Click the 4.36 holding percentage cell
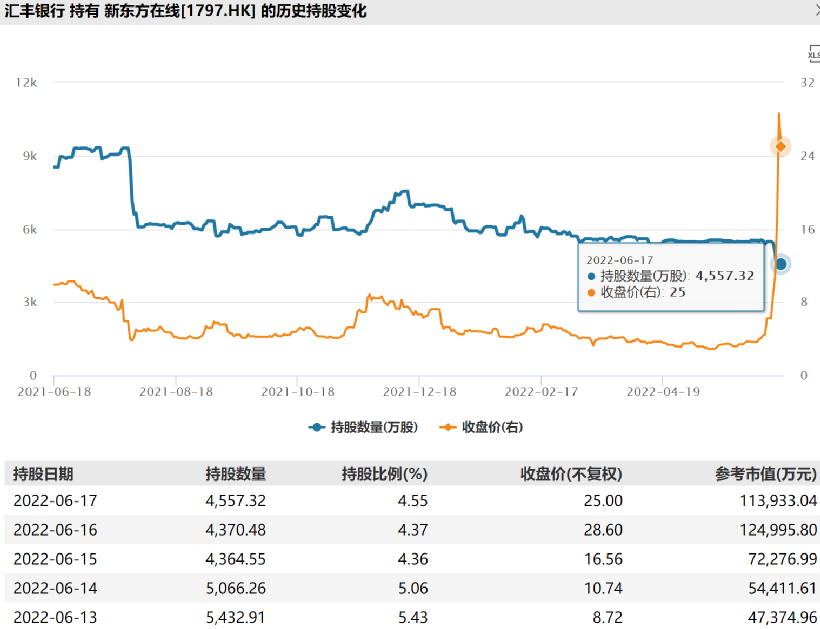The height and width of the screenshot is (629, 820). (x=413, y=559)
